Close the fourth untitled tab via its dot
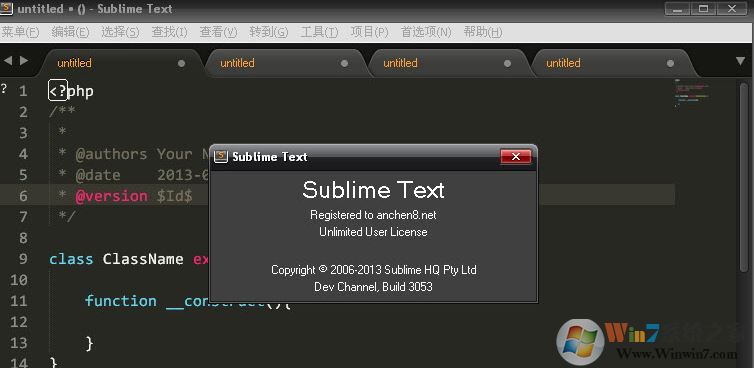Viewport: 754px width, 368px height. tap(670, 63)
